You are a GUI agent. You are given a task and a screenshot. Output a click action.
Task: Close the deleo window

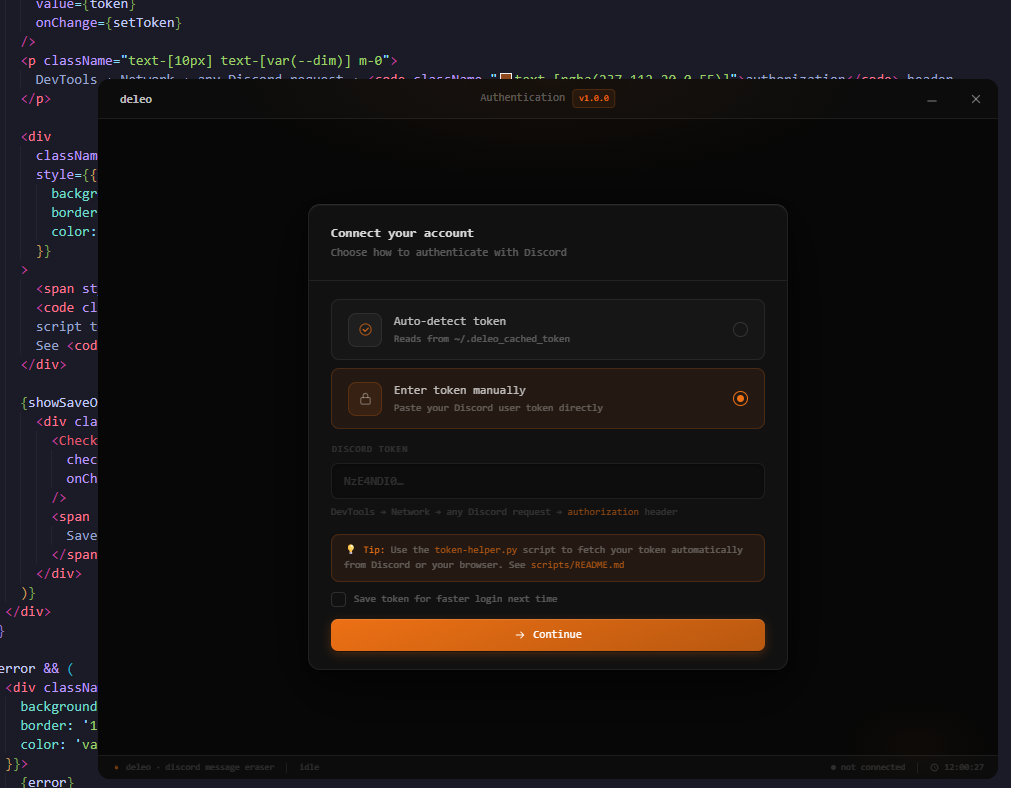pos(976,99)
